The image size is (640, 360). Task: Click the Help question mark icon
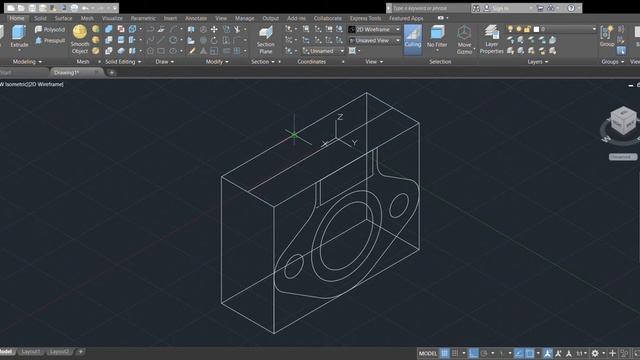[571, 8]
